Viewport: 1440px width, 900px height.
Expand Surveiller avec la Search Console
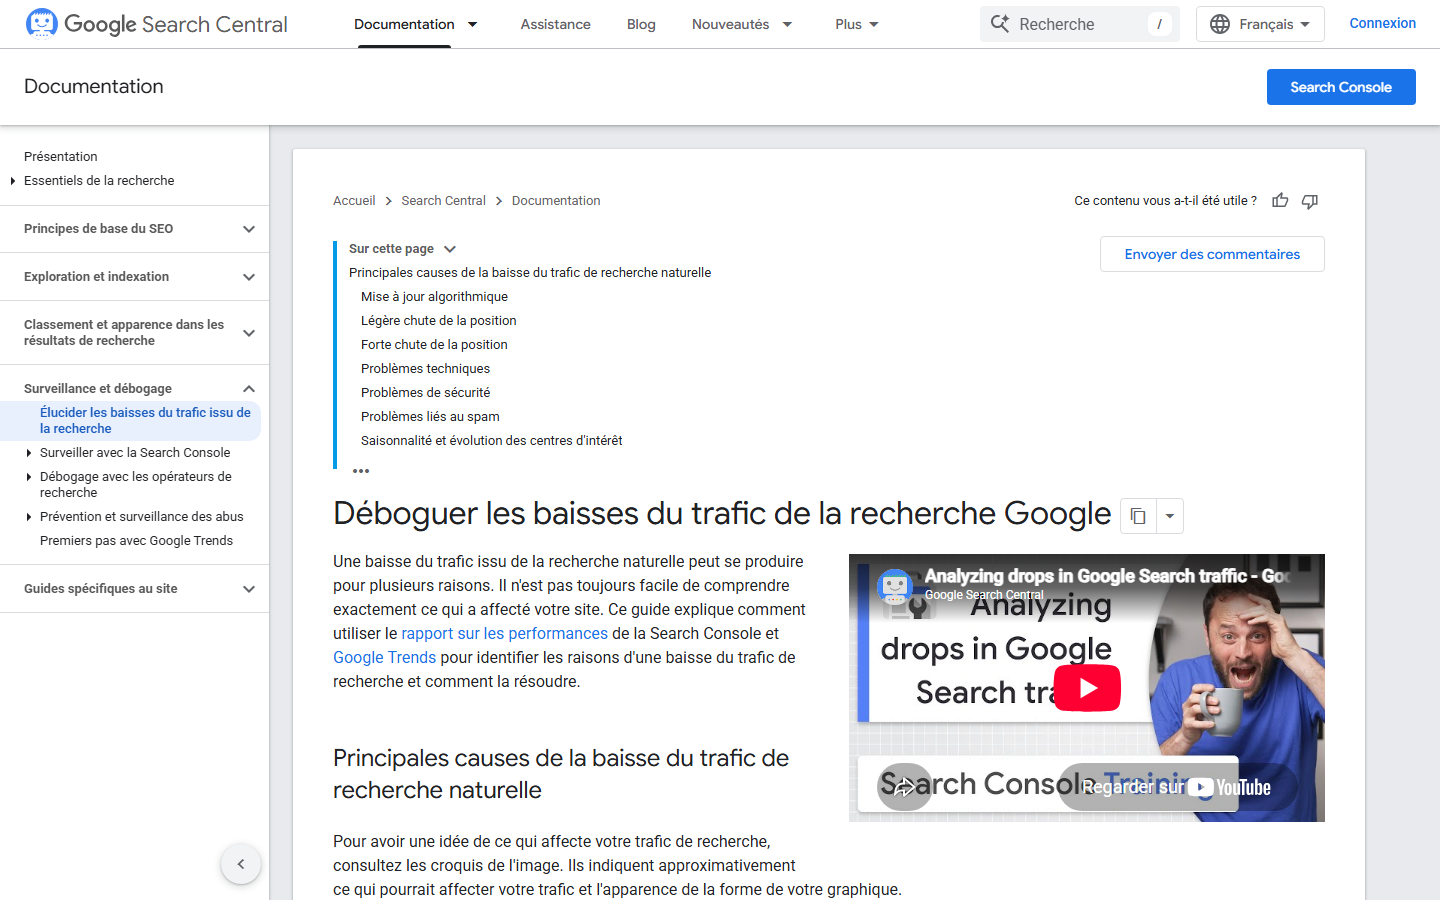29,453
